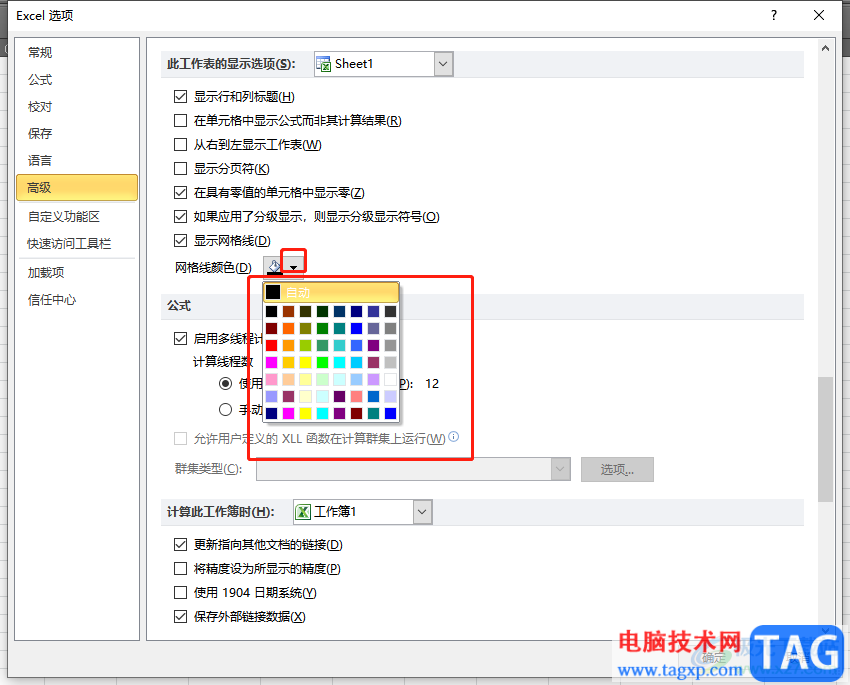
Task: Pick the sea green color swatch
Action: tap(323, 345)
